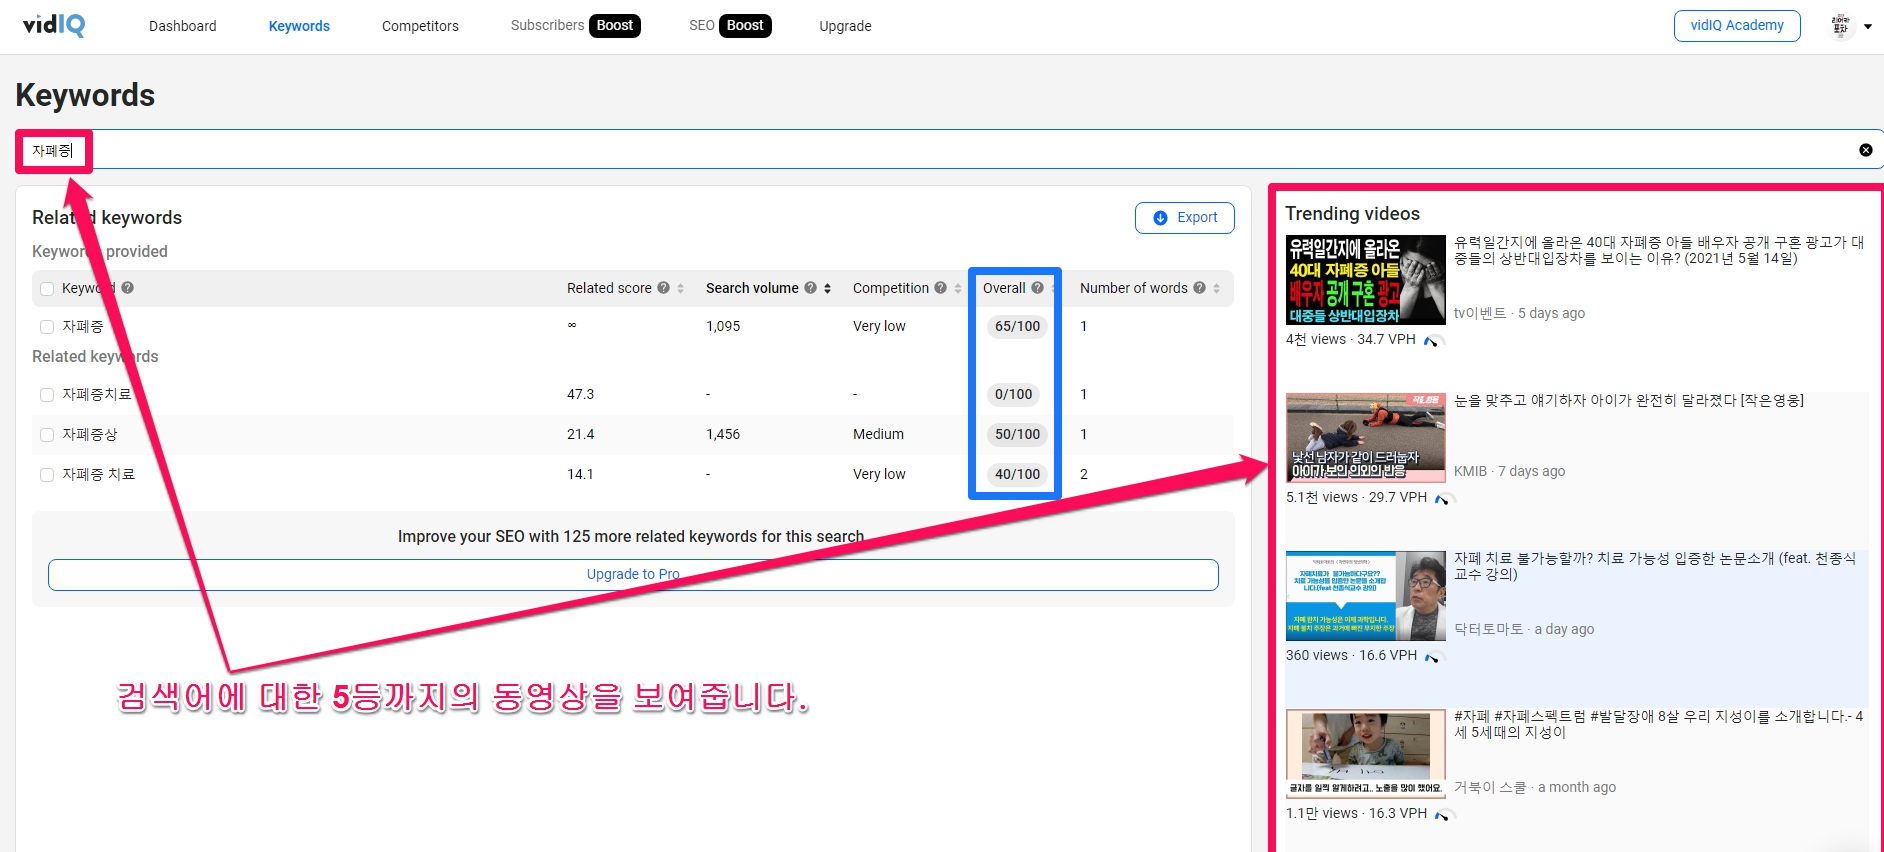1884x852 pixels.
Task: Toggle the select-all Keyword checkbox
Action: 47,289
